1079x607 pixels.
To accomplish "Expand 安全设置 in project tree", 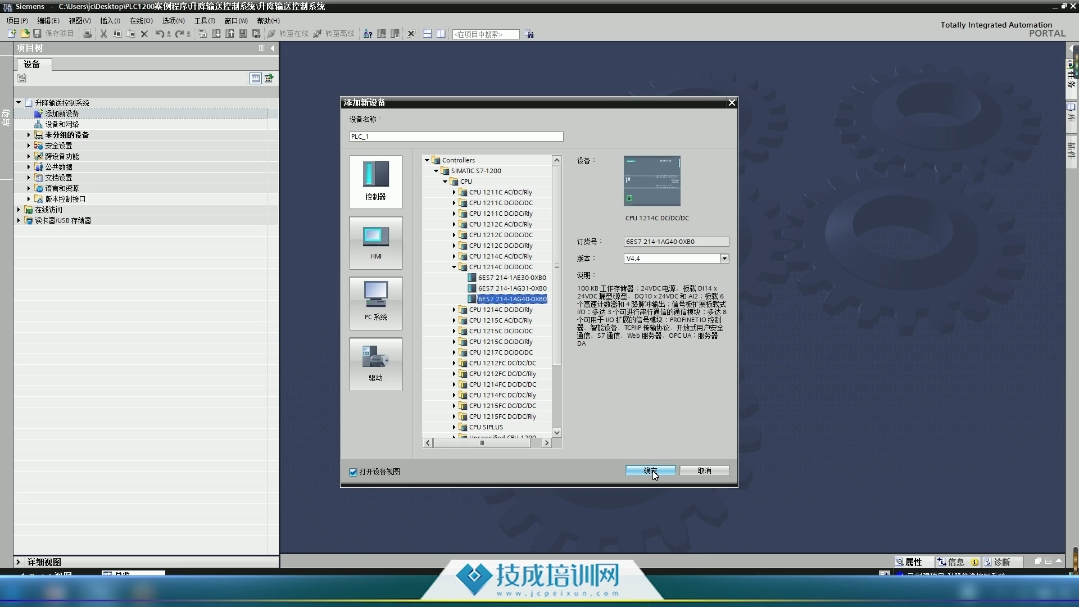I will click(x=29, y=146).
